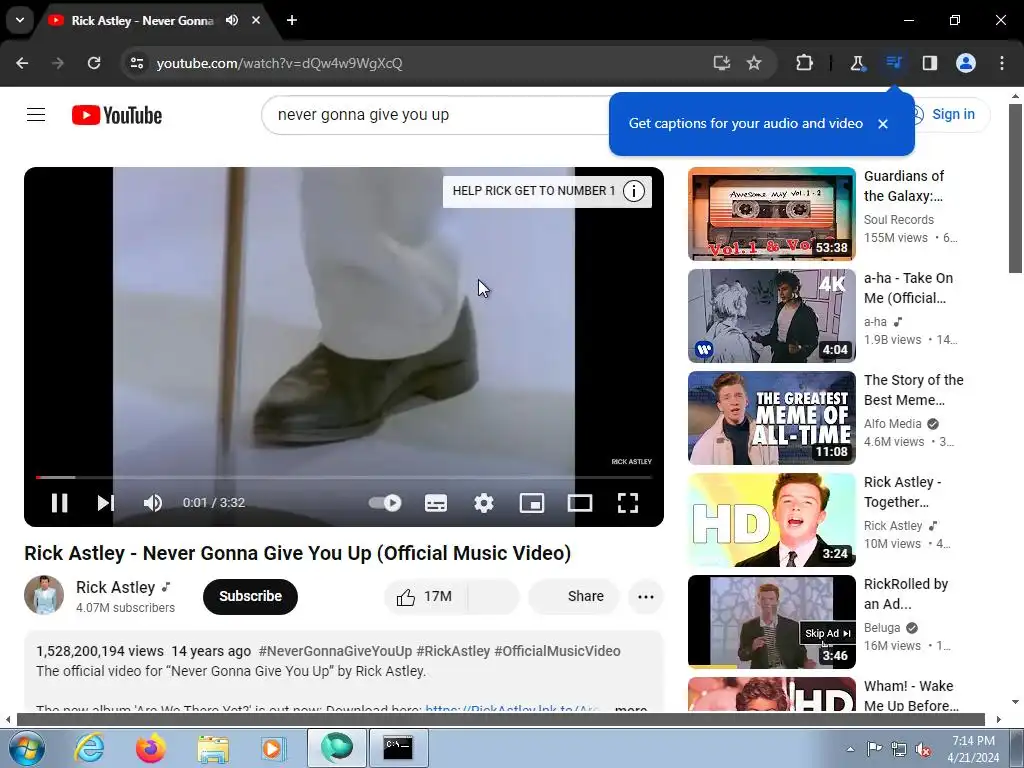Mute the tab via speaker icon

(x=232, y=20)
